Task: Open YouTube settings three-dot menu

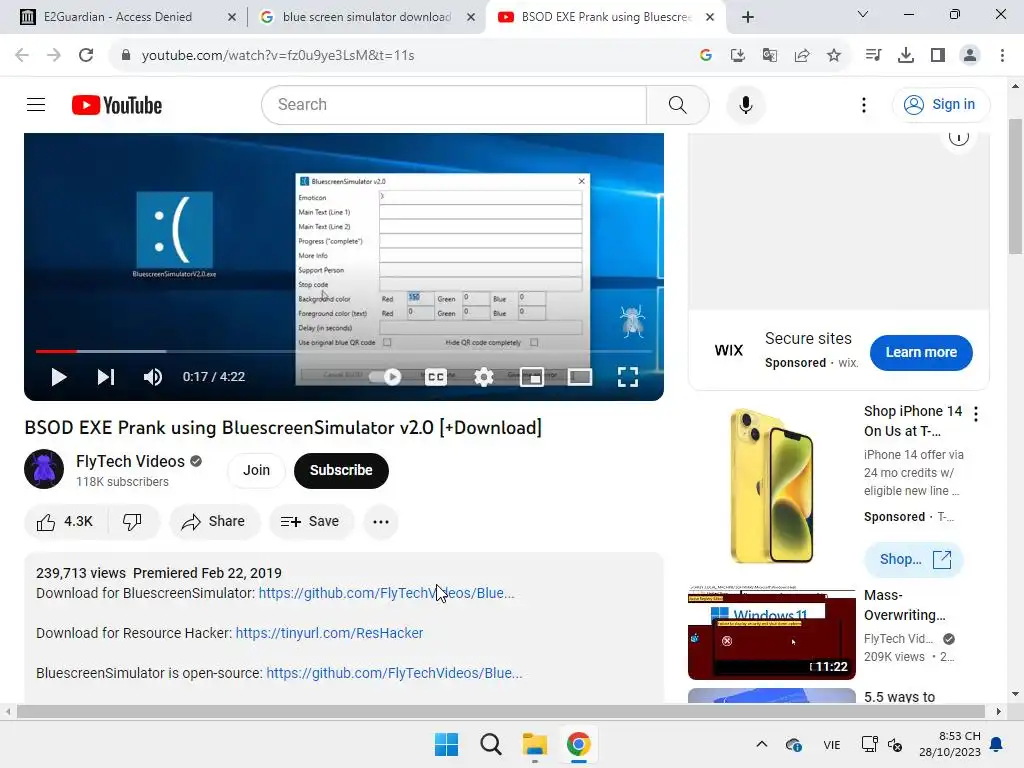Action: click(x=863, y=104)
